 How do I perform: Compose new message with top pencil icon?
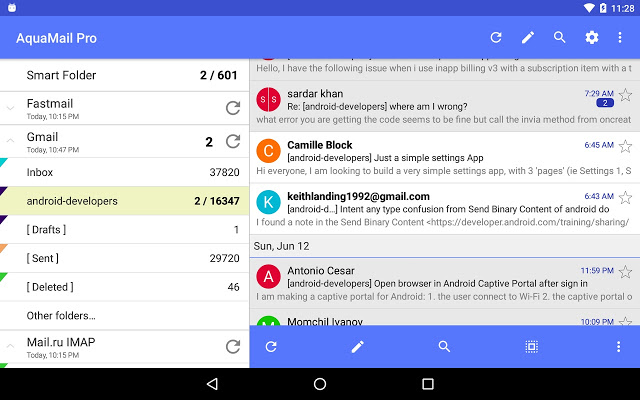(x=528, y=38)
